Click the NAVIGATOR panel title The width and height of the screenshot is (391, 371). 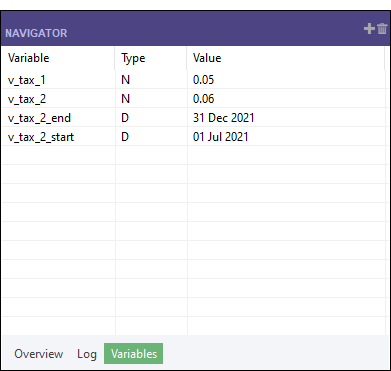[36, 33]
